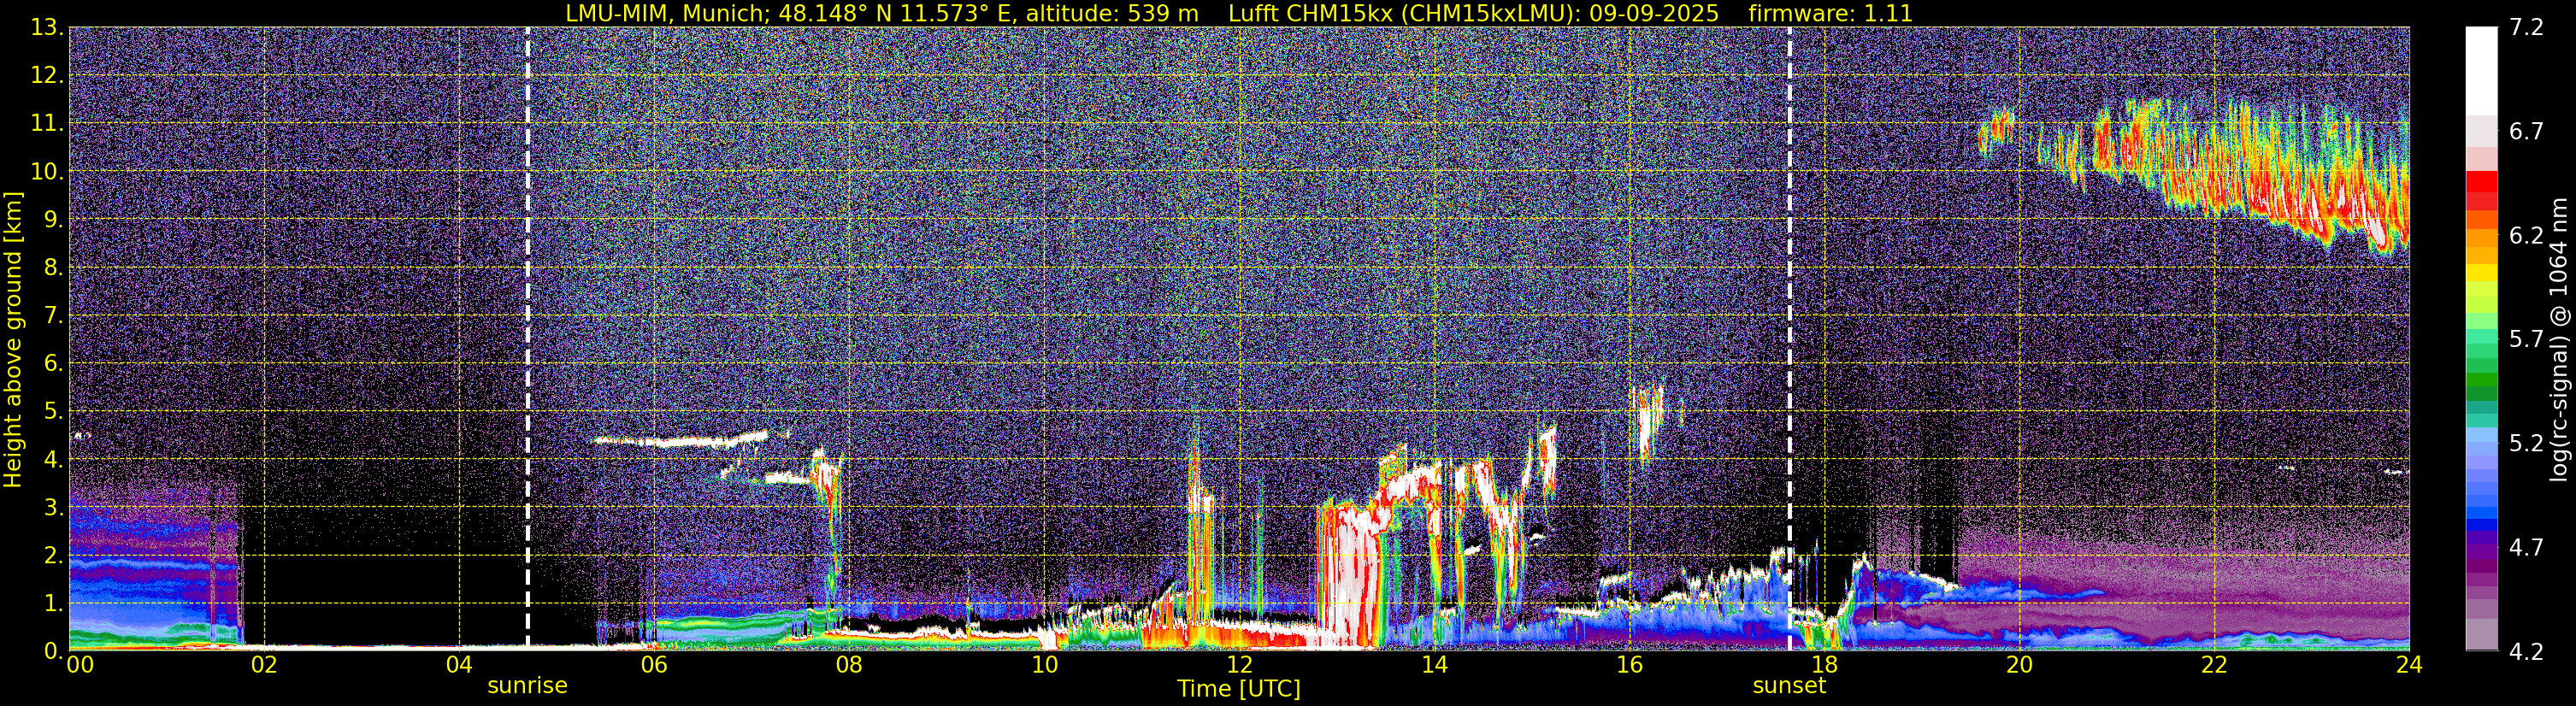The width and height of the screenshot is (2576, 706).
Task: Click the white dashed sunset marker line
Action: [1789, 338]
